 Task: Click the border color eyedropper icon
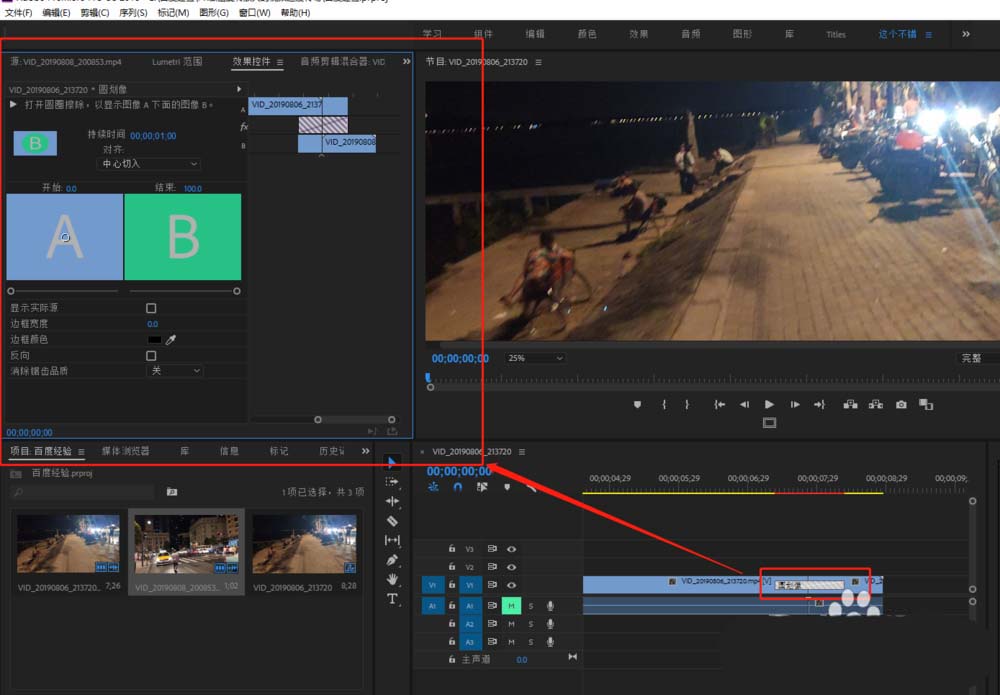[170, 340]
